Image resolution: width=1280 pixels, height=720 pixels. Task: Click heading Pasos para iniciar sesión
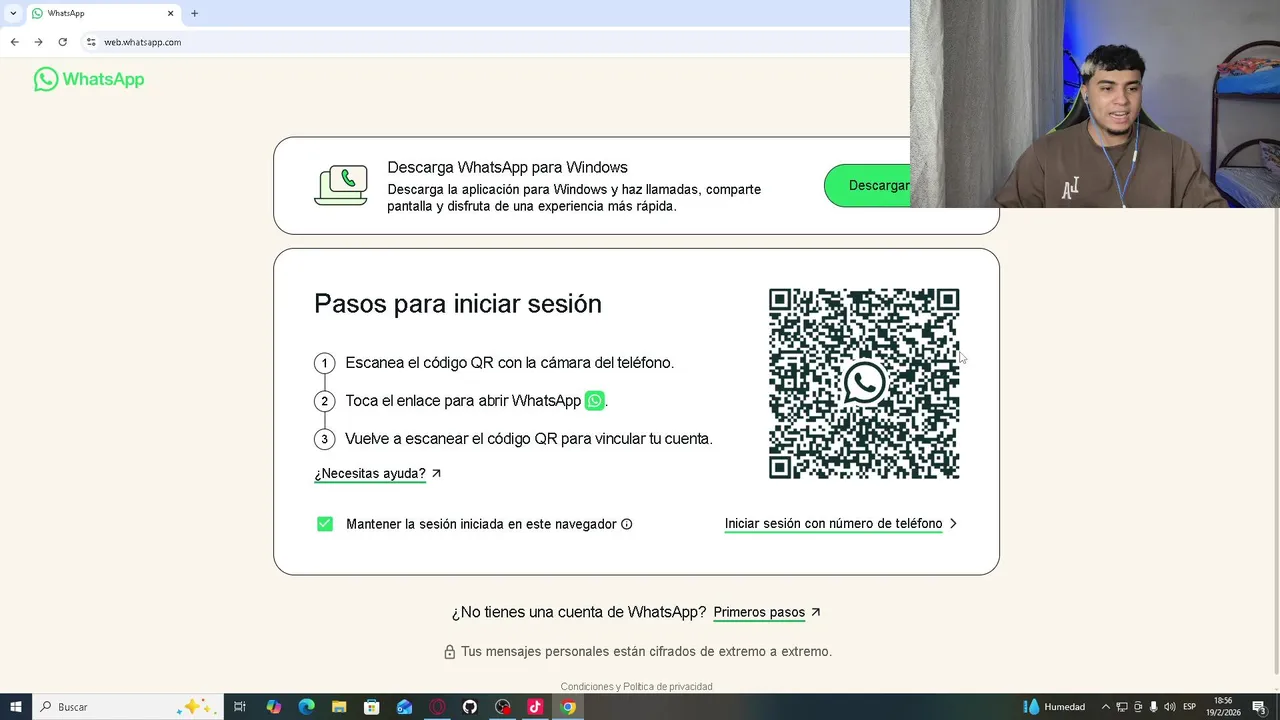pos(458,304)
